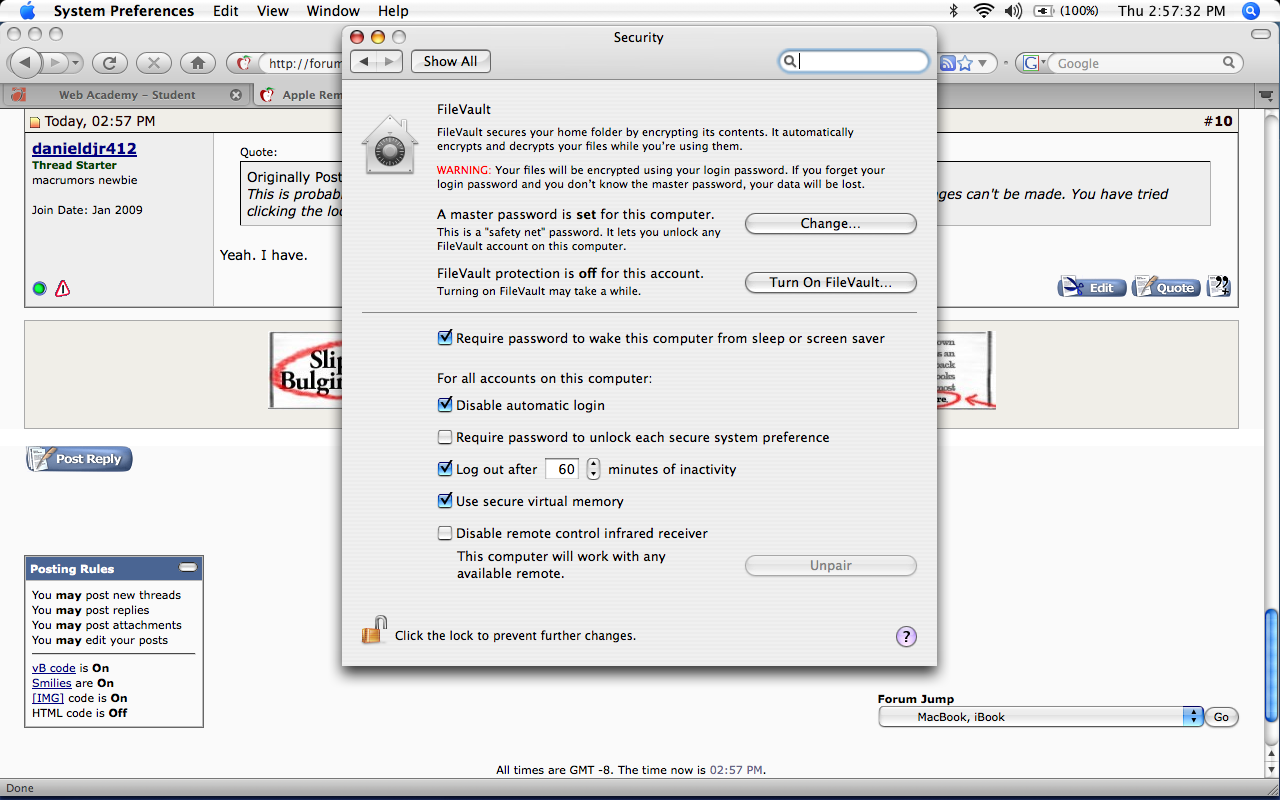This screenshot has width=1280, height=800.
Task: Open the volume control in menu bar
Action: tap(1013, 11)
